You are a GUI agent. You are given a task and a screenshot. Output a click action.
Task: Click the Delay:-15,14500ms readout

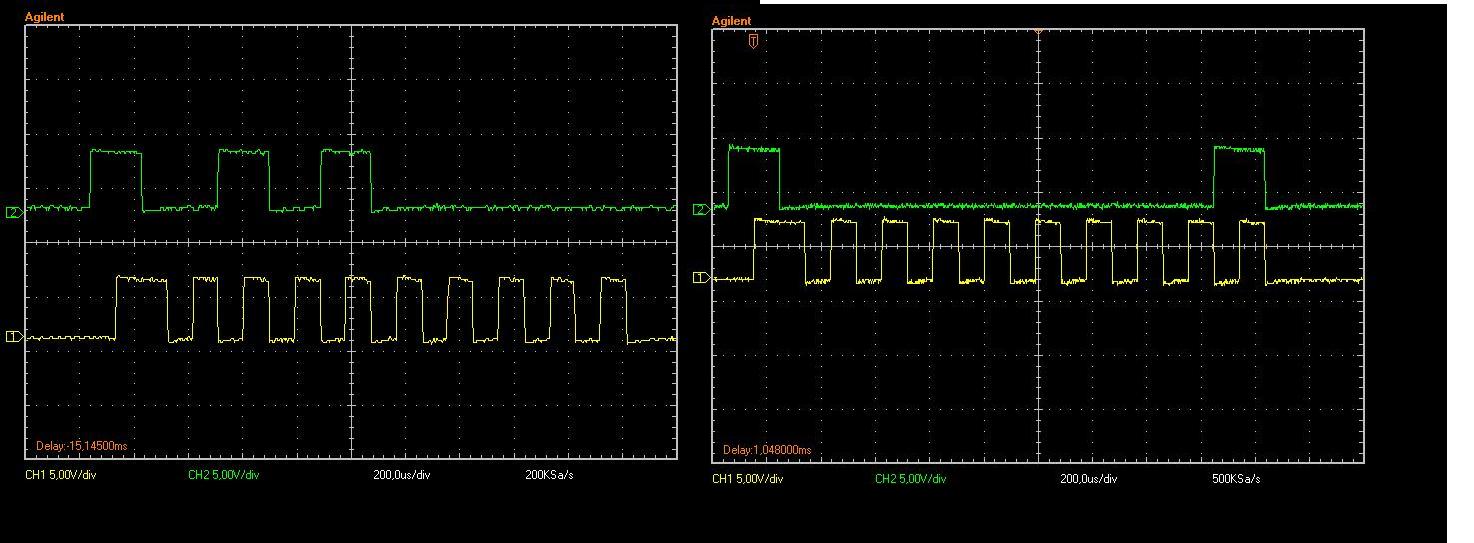[82, 446]
